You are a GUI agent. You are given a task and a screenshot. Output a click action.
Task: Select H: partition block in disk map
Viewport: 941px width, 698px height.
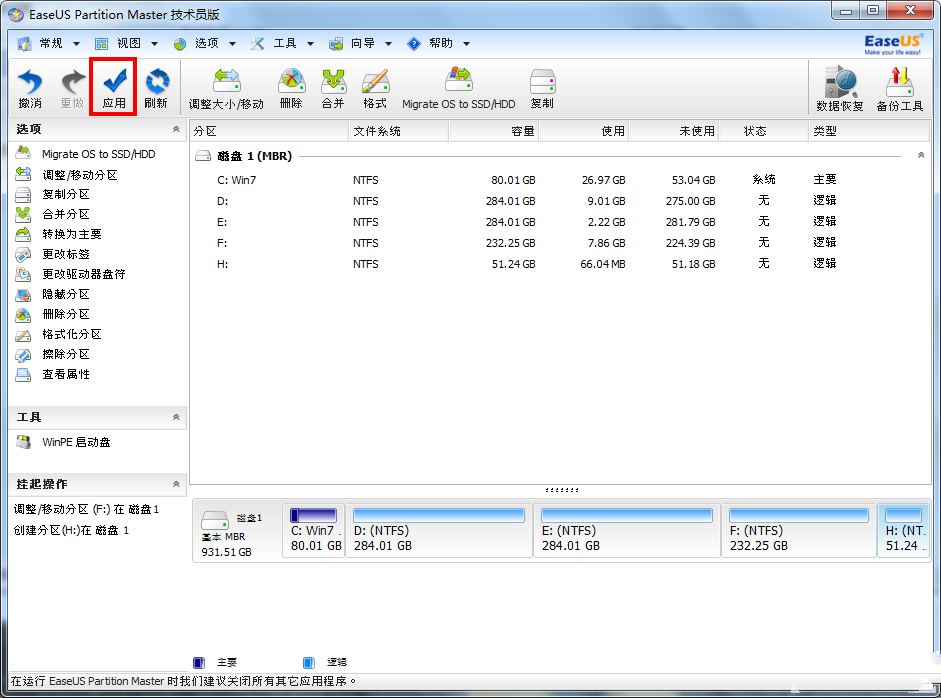point(904,531)
